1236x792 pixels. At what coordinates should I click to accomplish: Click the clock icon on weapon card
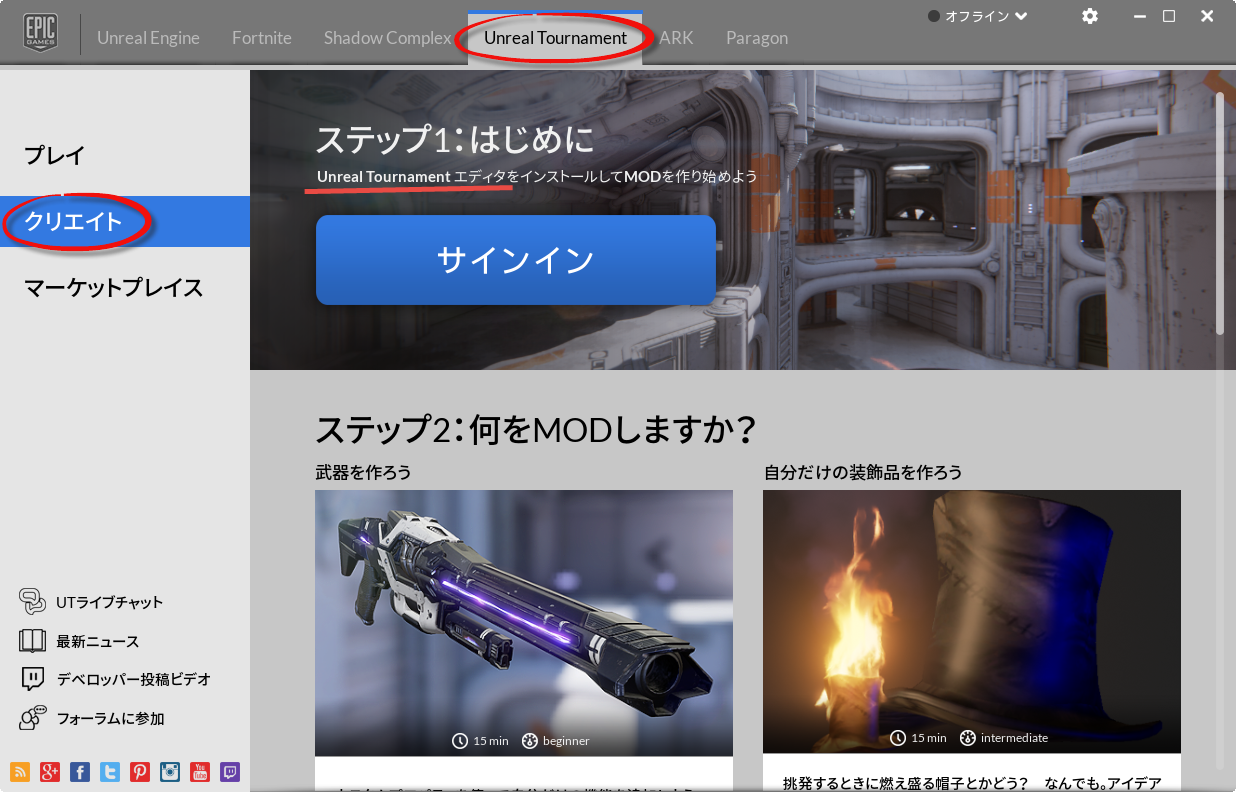point(460,741)
